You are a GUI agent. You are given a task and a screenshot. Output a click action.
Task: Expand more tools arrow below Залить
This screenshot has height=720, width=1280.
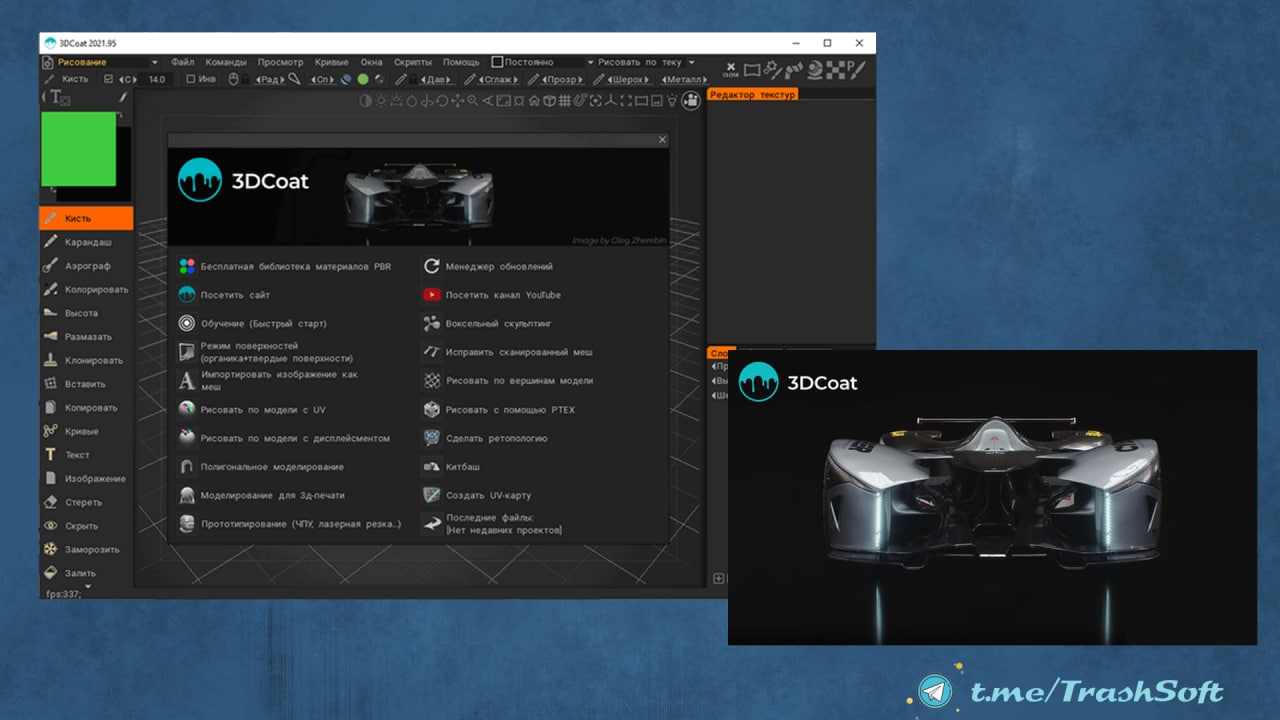(x=87, y=588)
